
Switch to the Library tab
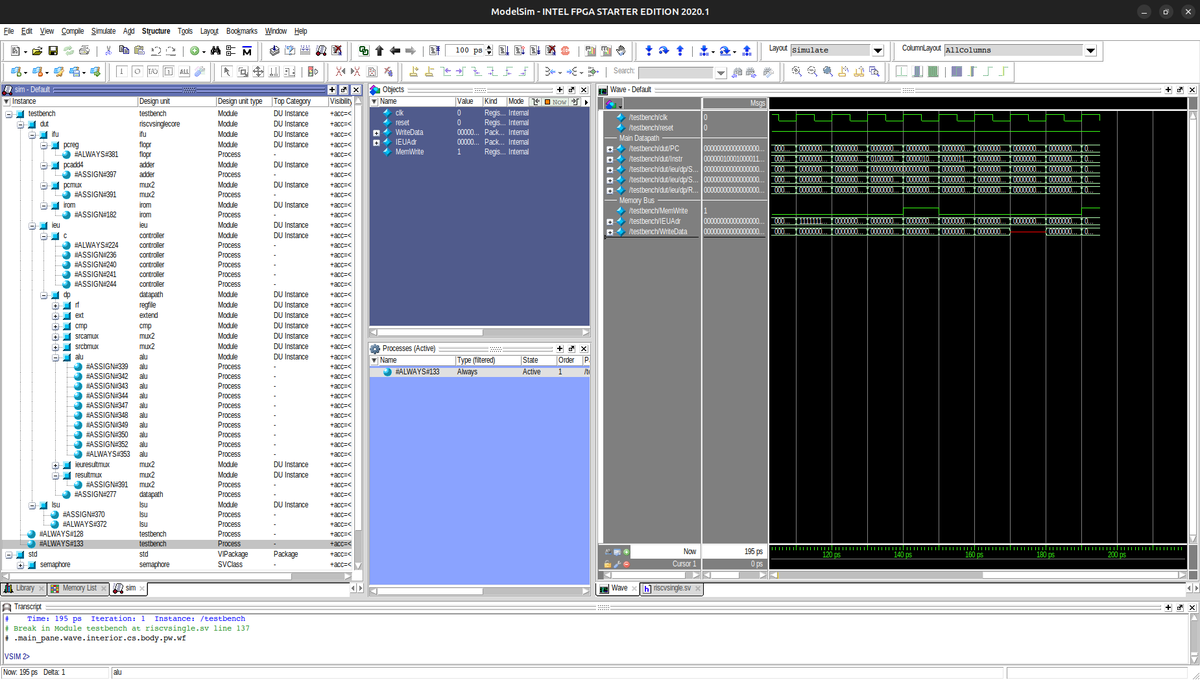point(21,588)
